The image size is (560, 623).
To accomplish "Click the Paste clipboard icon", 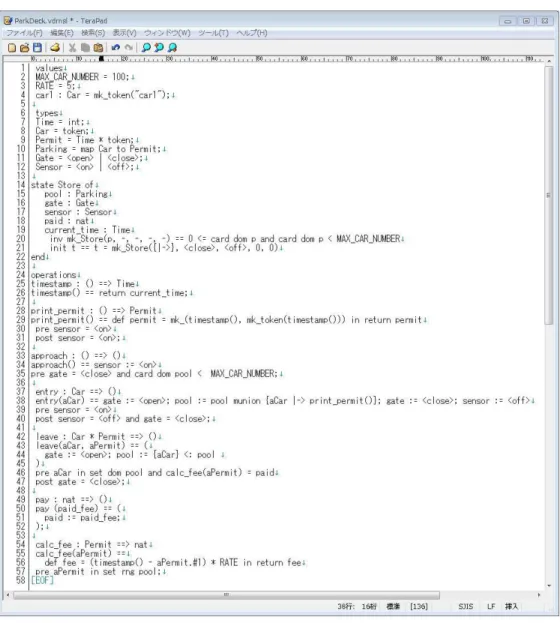I will tap(98, 48).
